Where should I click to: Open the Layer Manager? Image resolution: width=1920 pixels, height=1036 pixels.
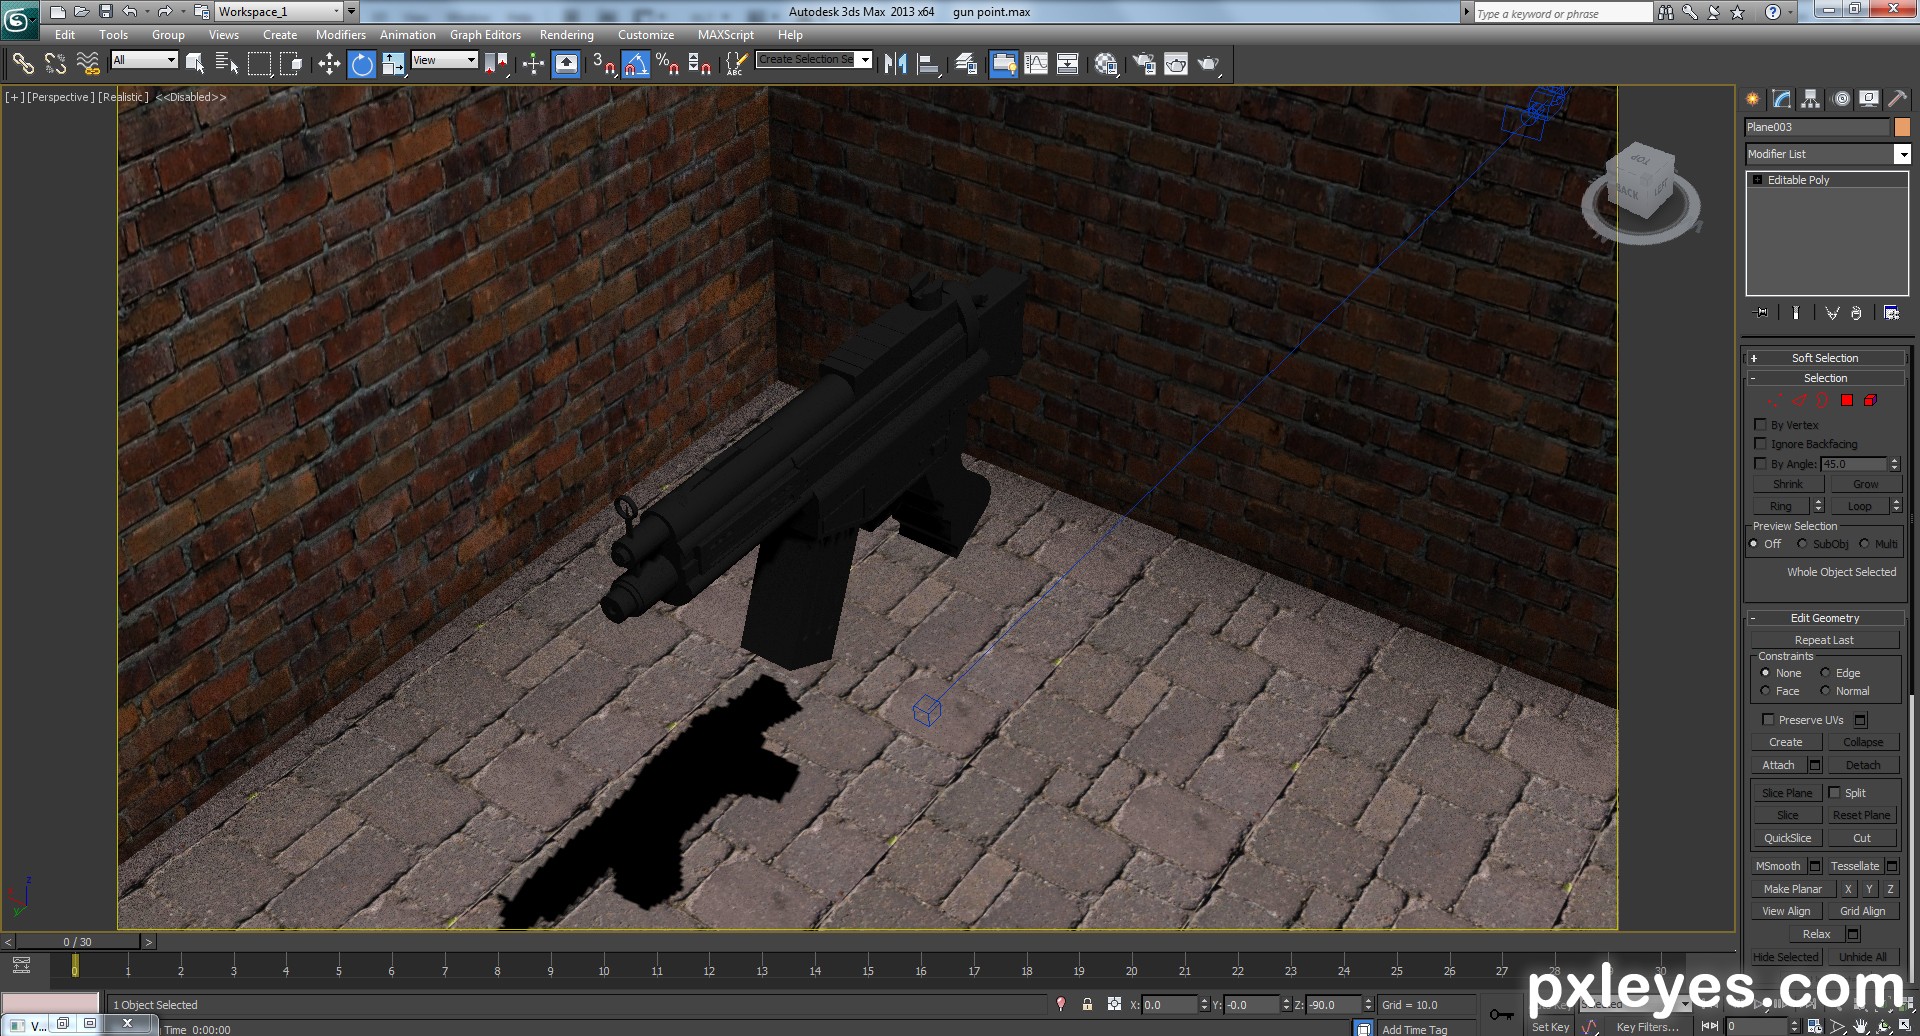966,64
